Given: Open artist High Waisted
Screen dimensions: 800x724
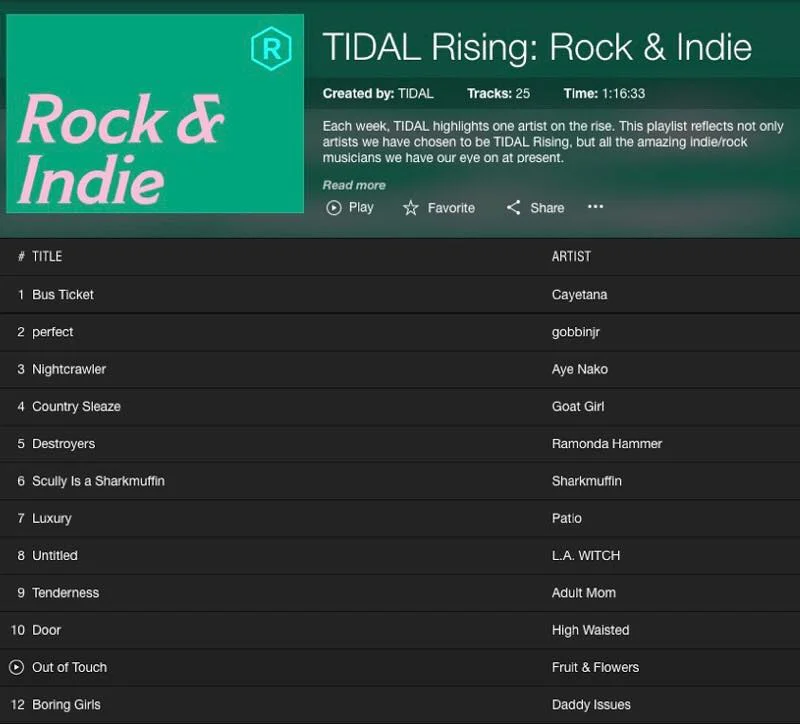Looking at the screenshot, I should click(x=590, y=630).
